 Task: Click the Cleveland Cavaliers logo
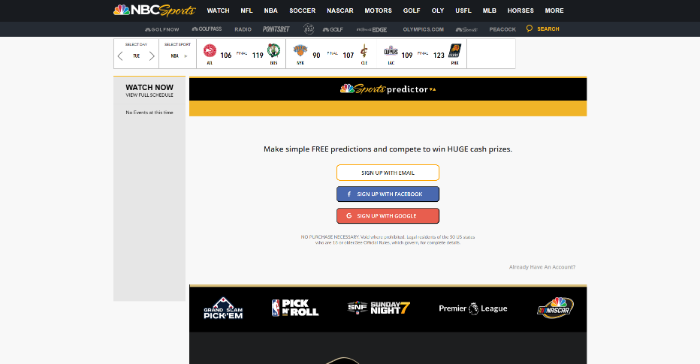[x=364, y=51]
